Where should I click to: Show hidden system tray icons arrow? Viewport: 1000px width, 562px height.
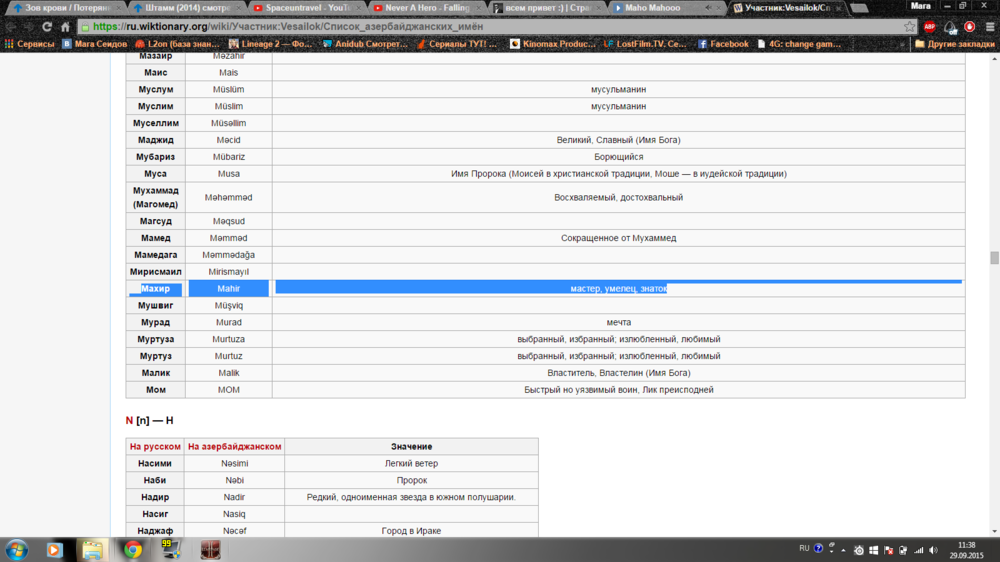click(x=843, y=549)
